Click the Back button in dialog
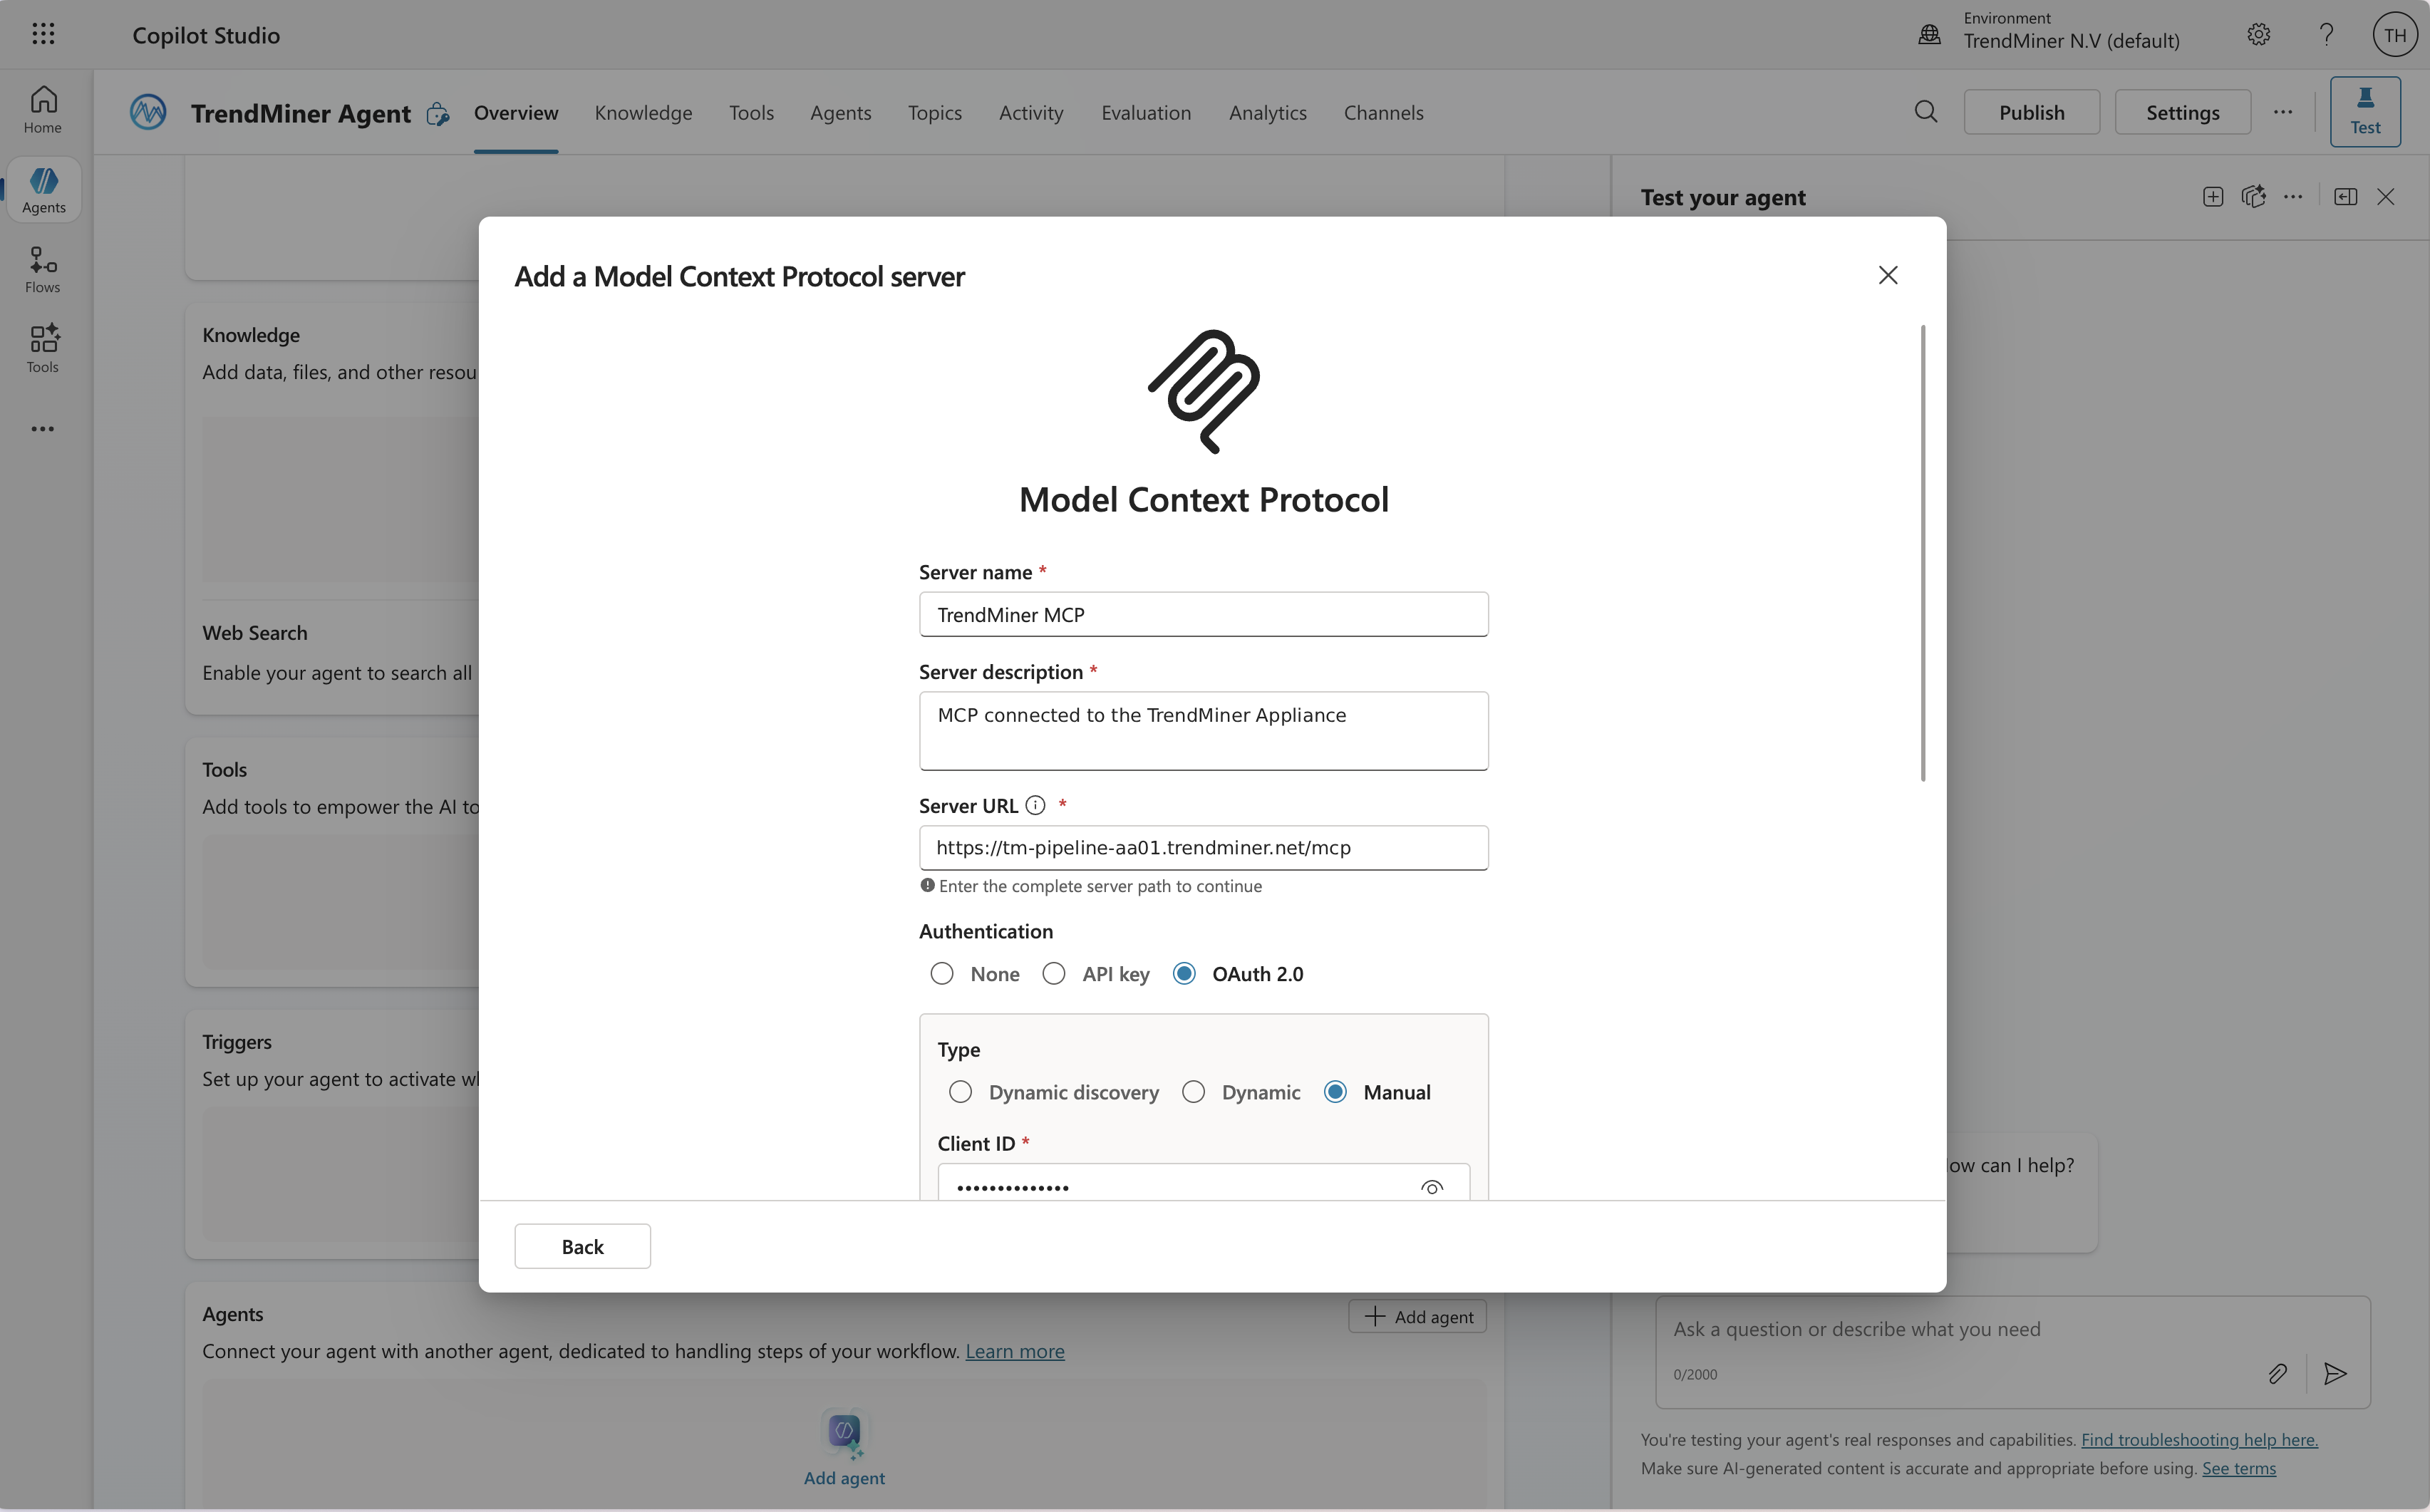The image size is (2430, 1512). pyautogui.click(x=582, y=1246)
